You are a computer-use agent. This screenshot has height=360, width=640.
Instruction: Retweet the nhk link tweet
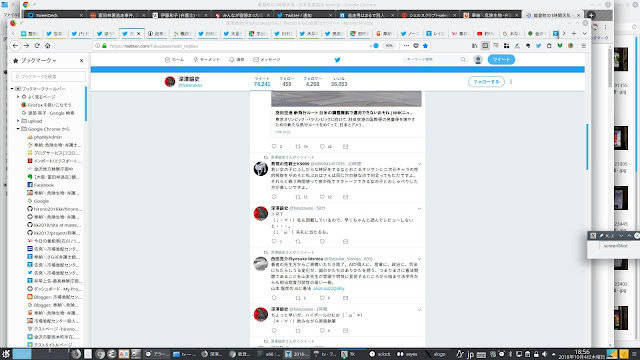tap(298, 146)
